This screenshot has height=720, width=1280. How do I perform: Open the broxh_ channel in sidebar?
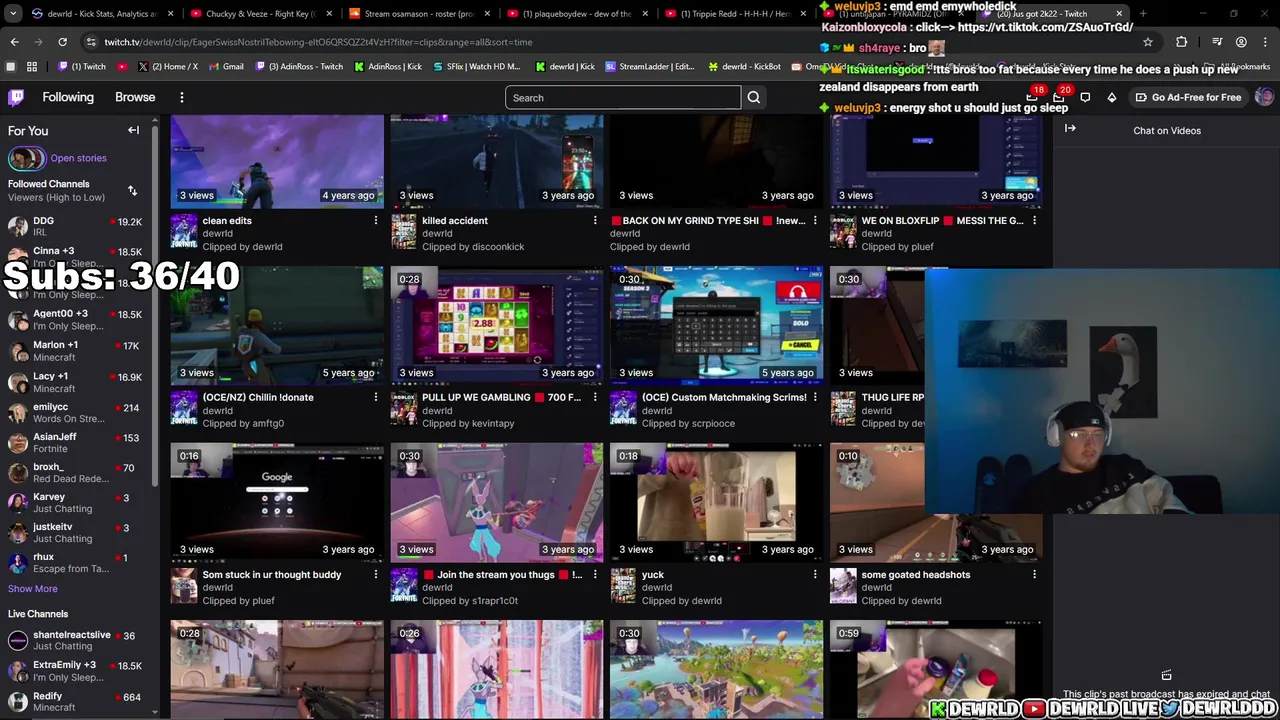pyautogui.click(x=75, y=473)
